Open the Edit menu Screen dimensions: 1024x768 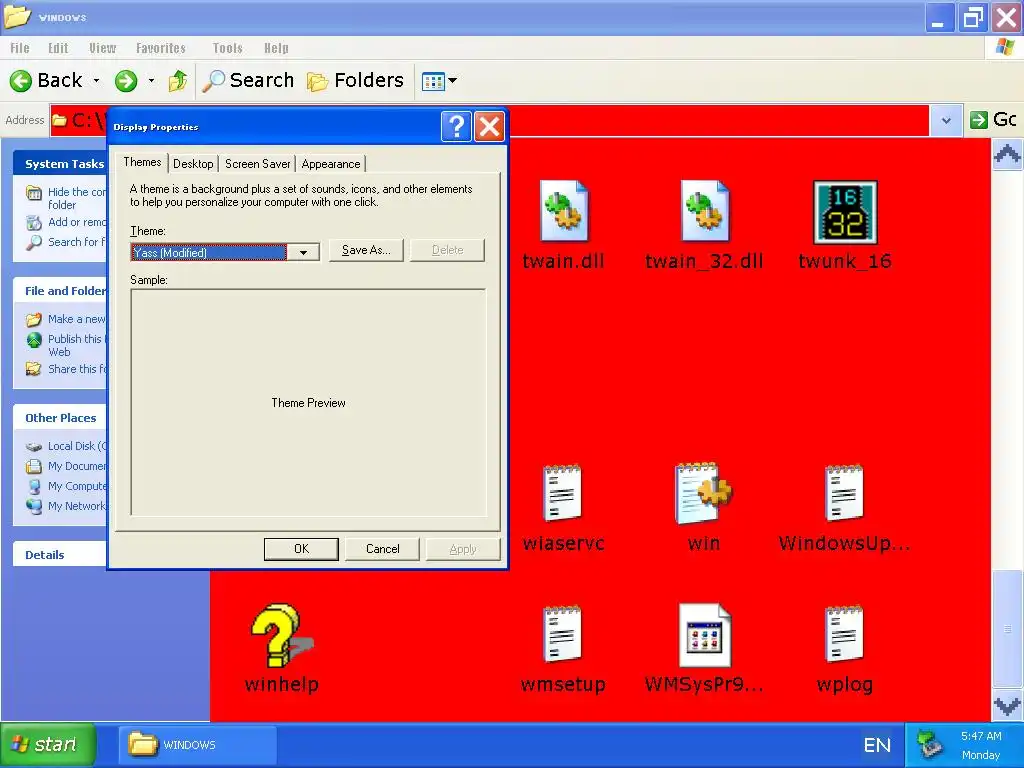point(58,48)
